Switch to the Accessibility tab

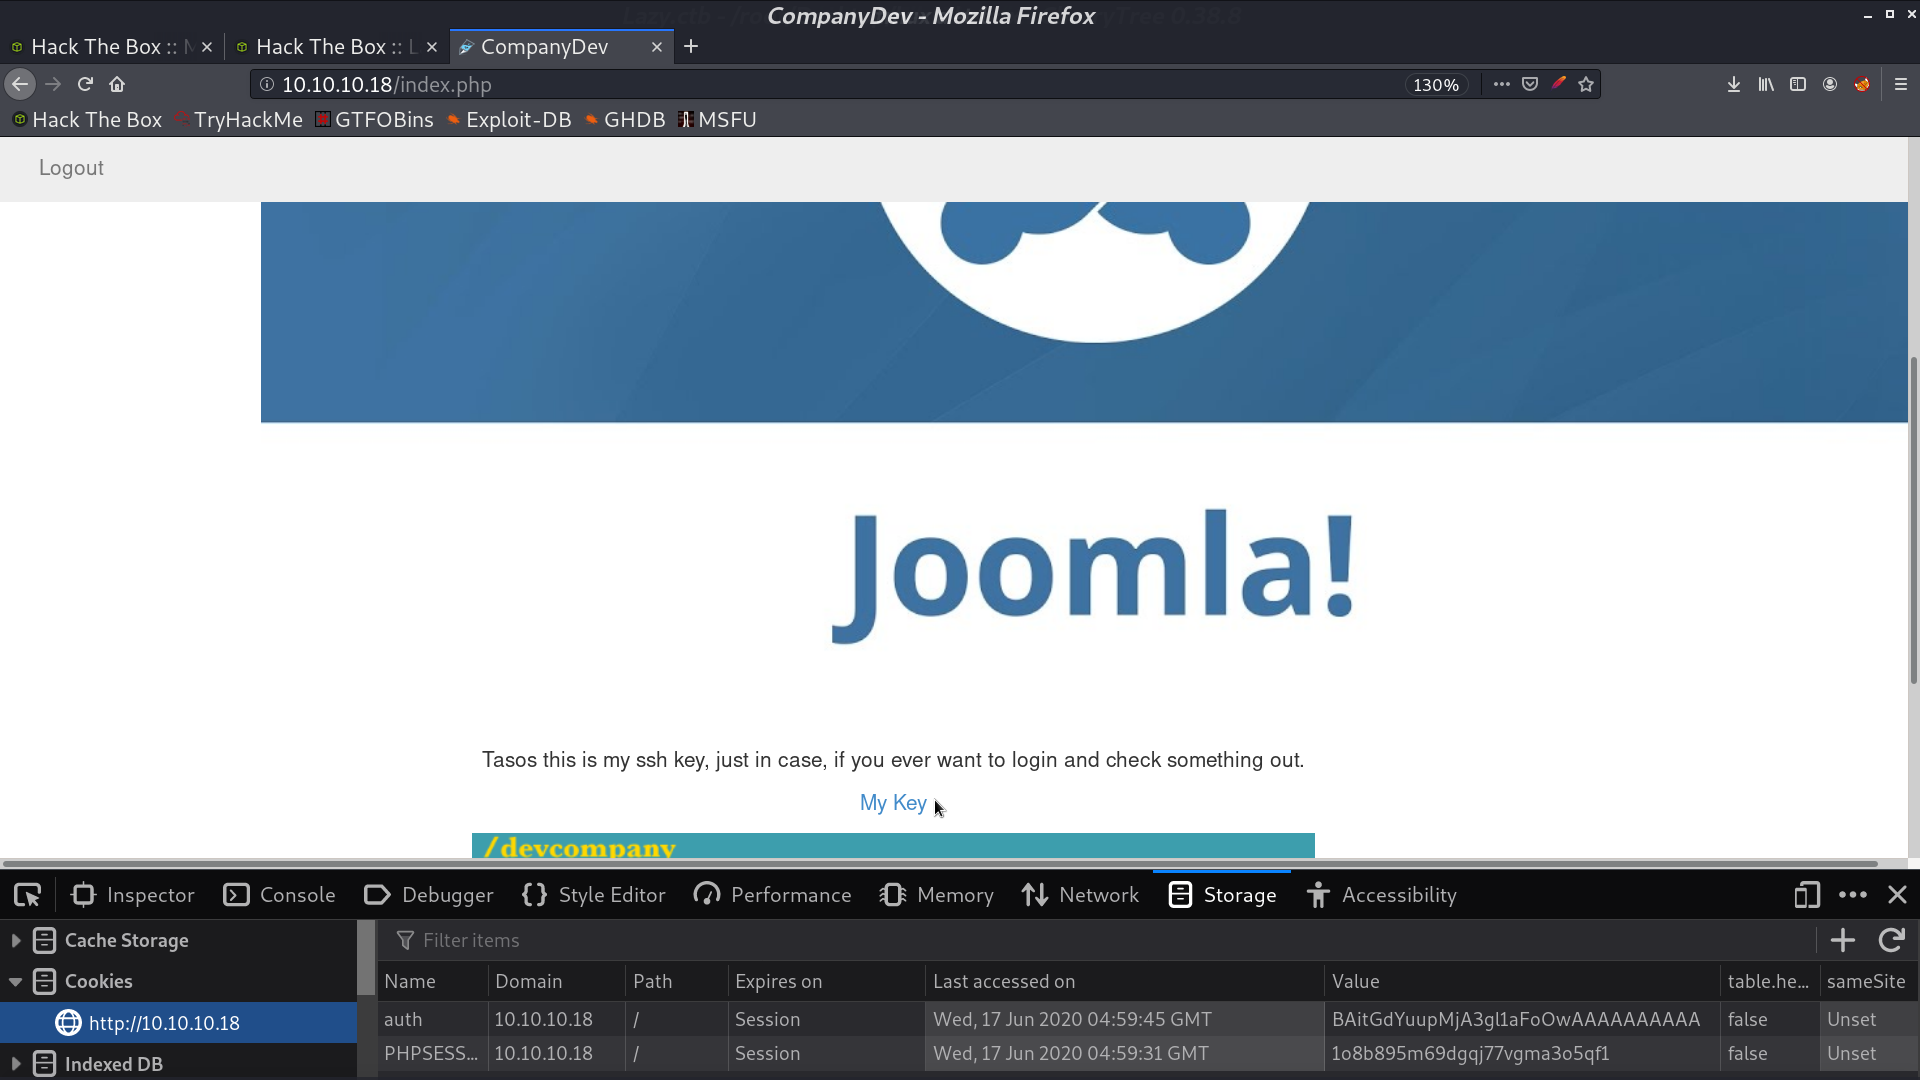pos(1382,895)
